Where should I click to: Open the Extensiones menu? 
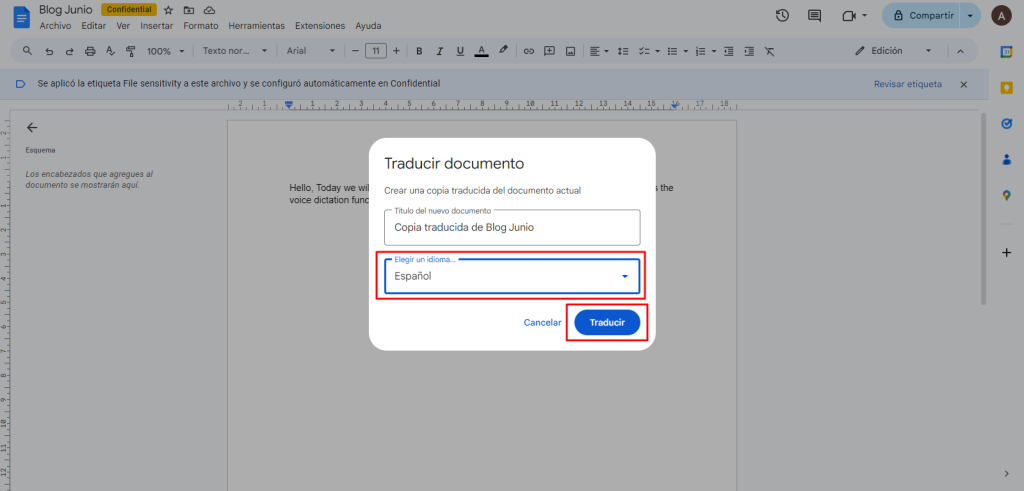click(x=320, y=26)
